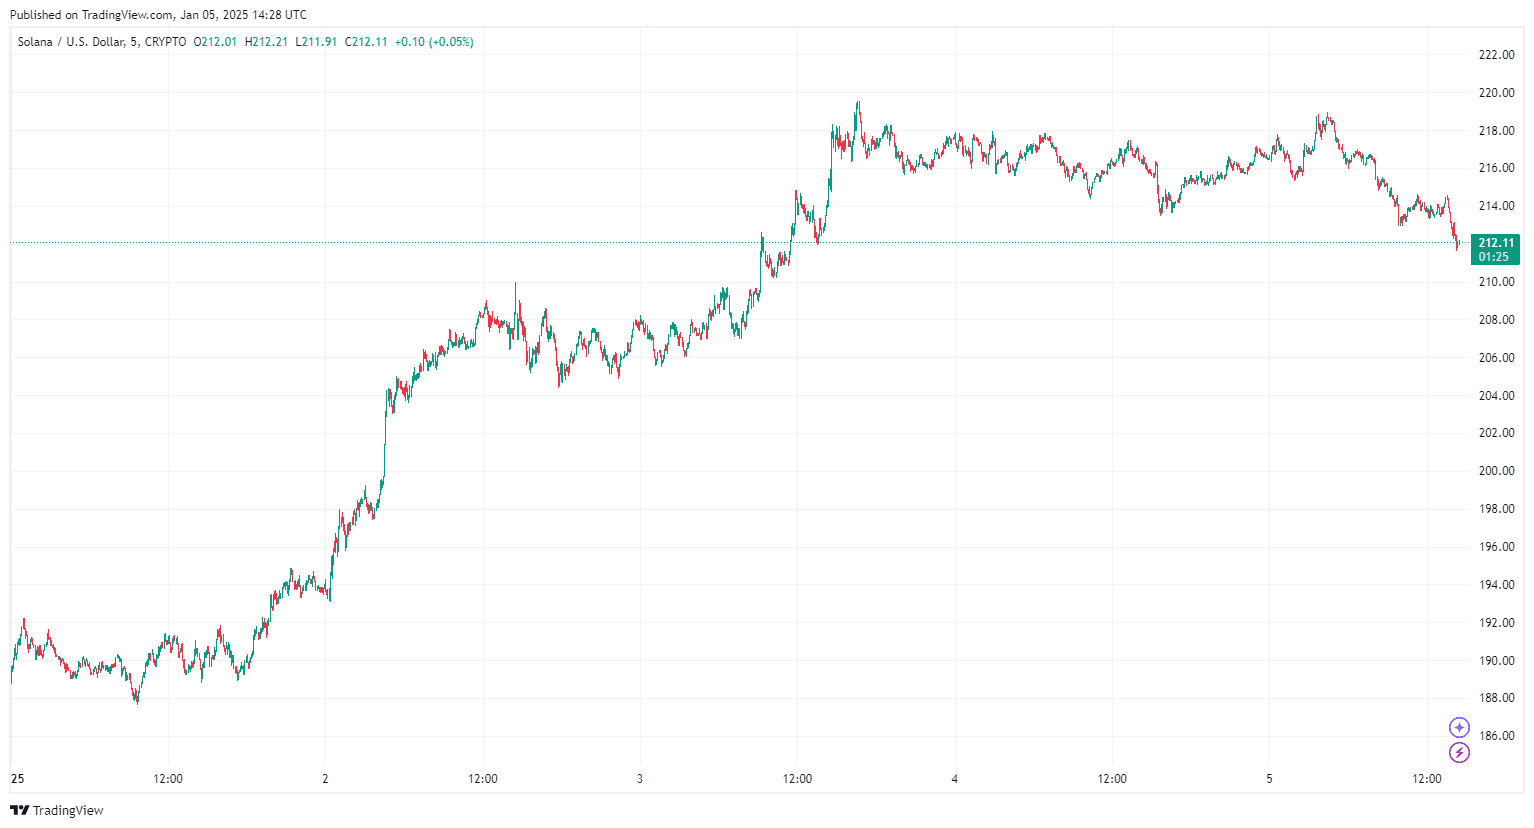Click the 192.00 price axis label
This screenshot has width=1534, height=828.
(1496, 623)
